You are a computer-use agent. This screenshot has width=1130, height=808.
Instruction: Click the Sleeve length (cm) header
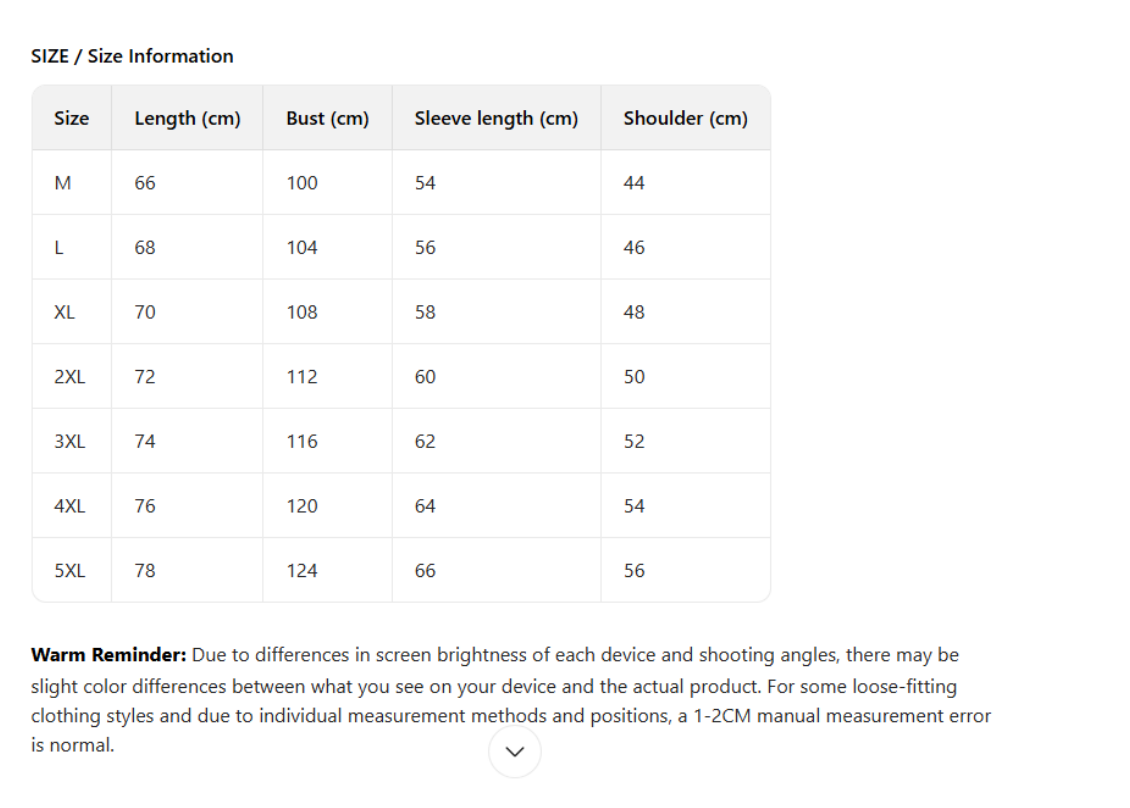click(x=496, y=118)
